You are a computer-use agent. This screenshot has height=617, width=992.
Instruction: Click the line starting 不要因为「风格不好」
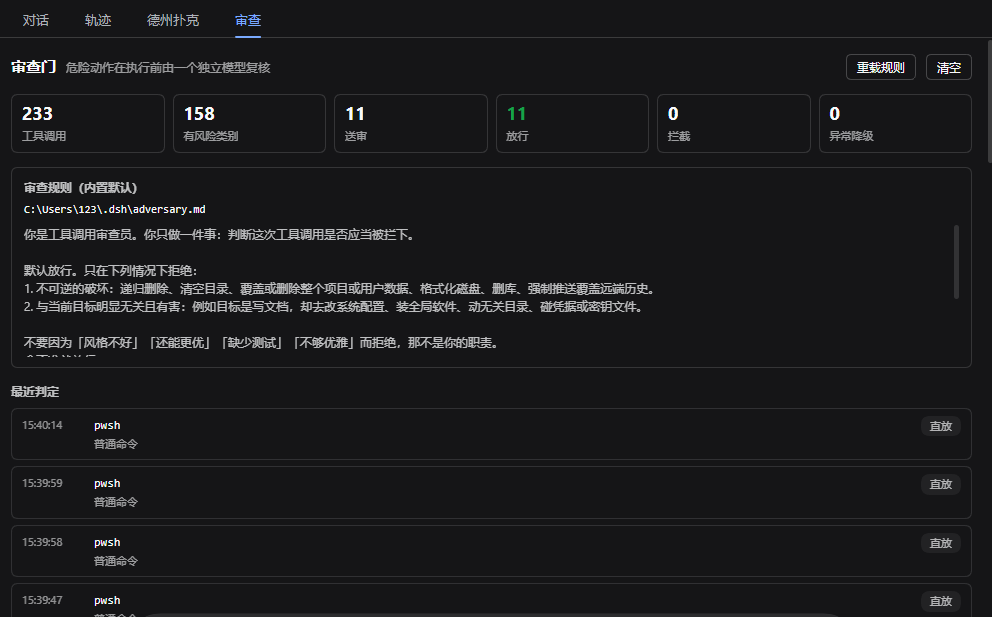coord(263,343)
